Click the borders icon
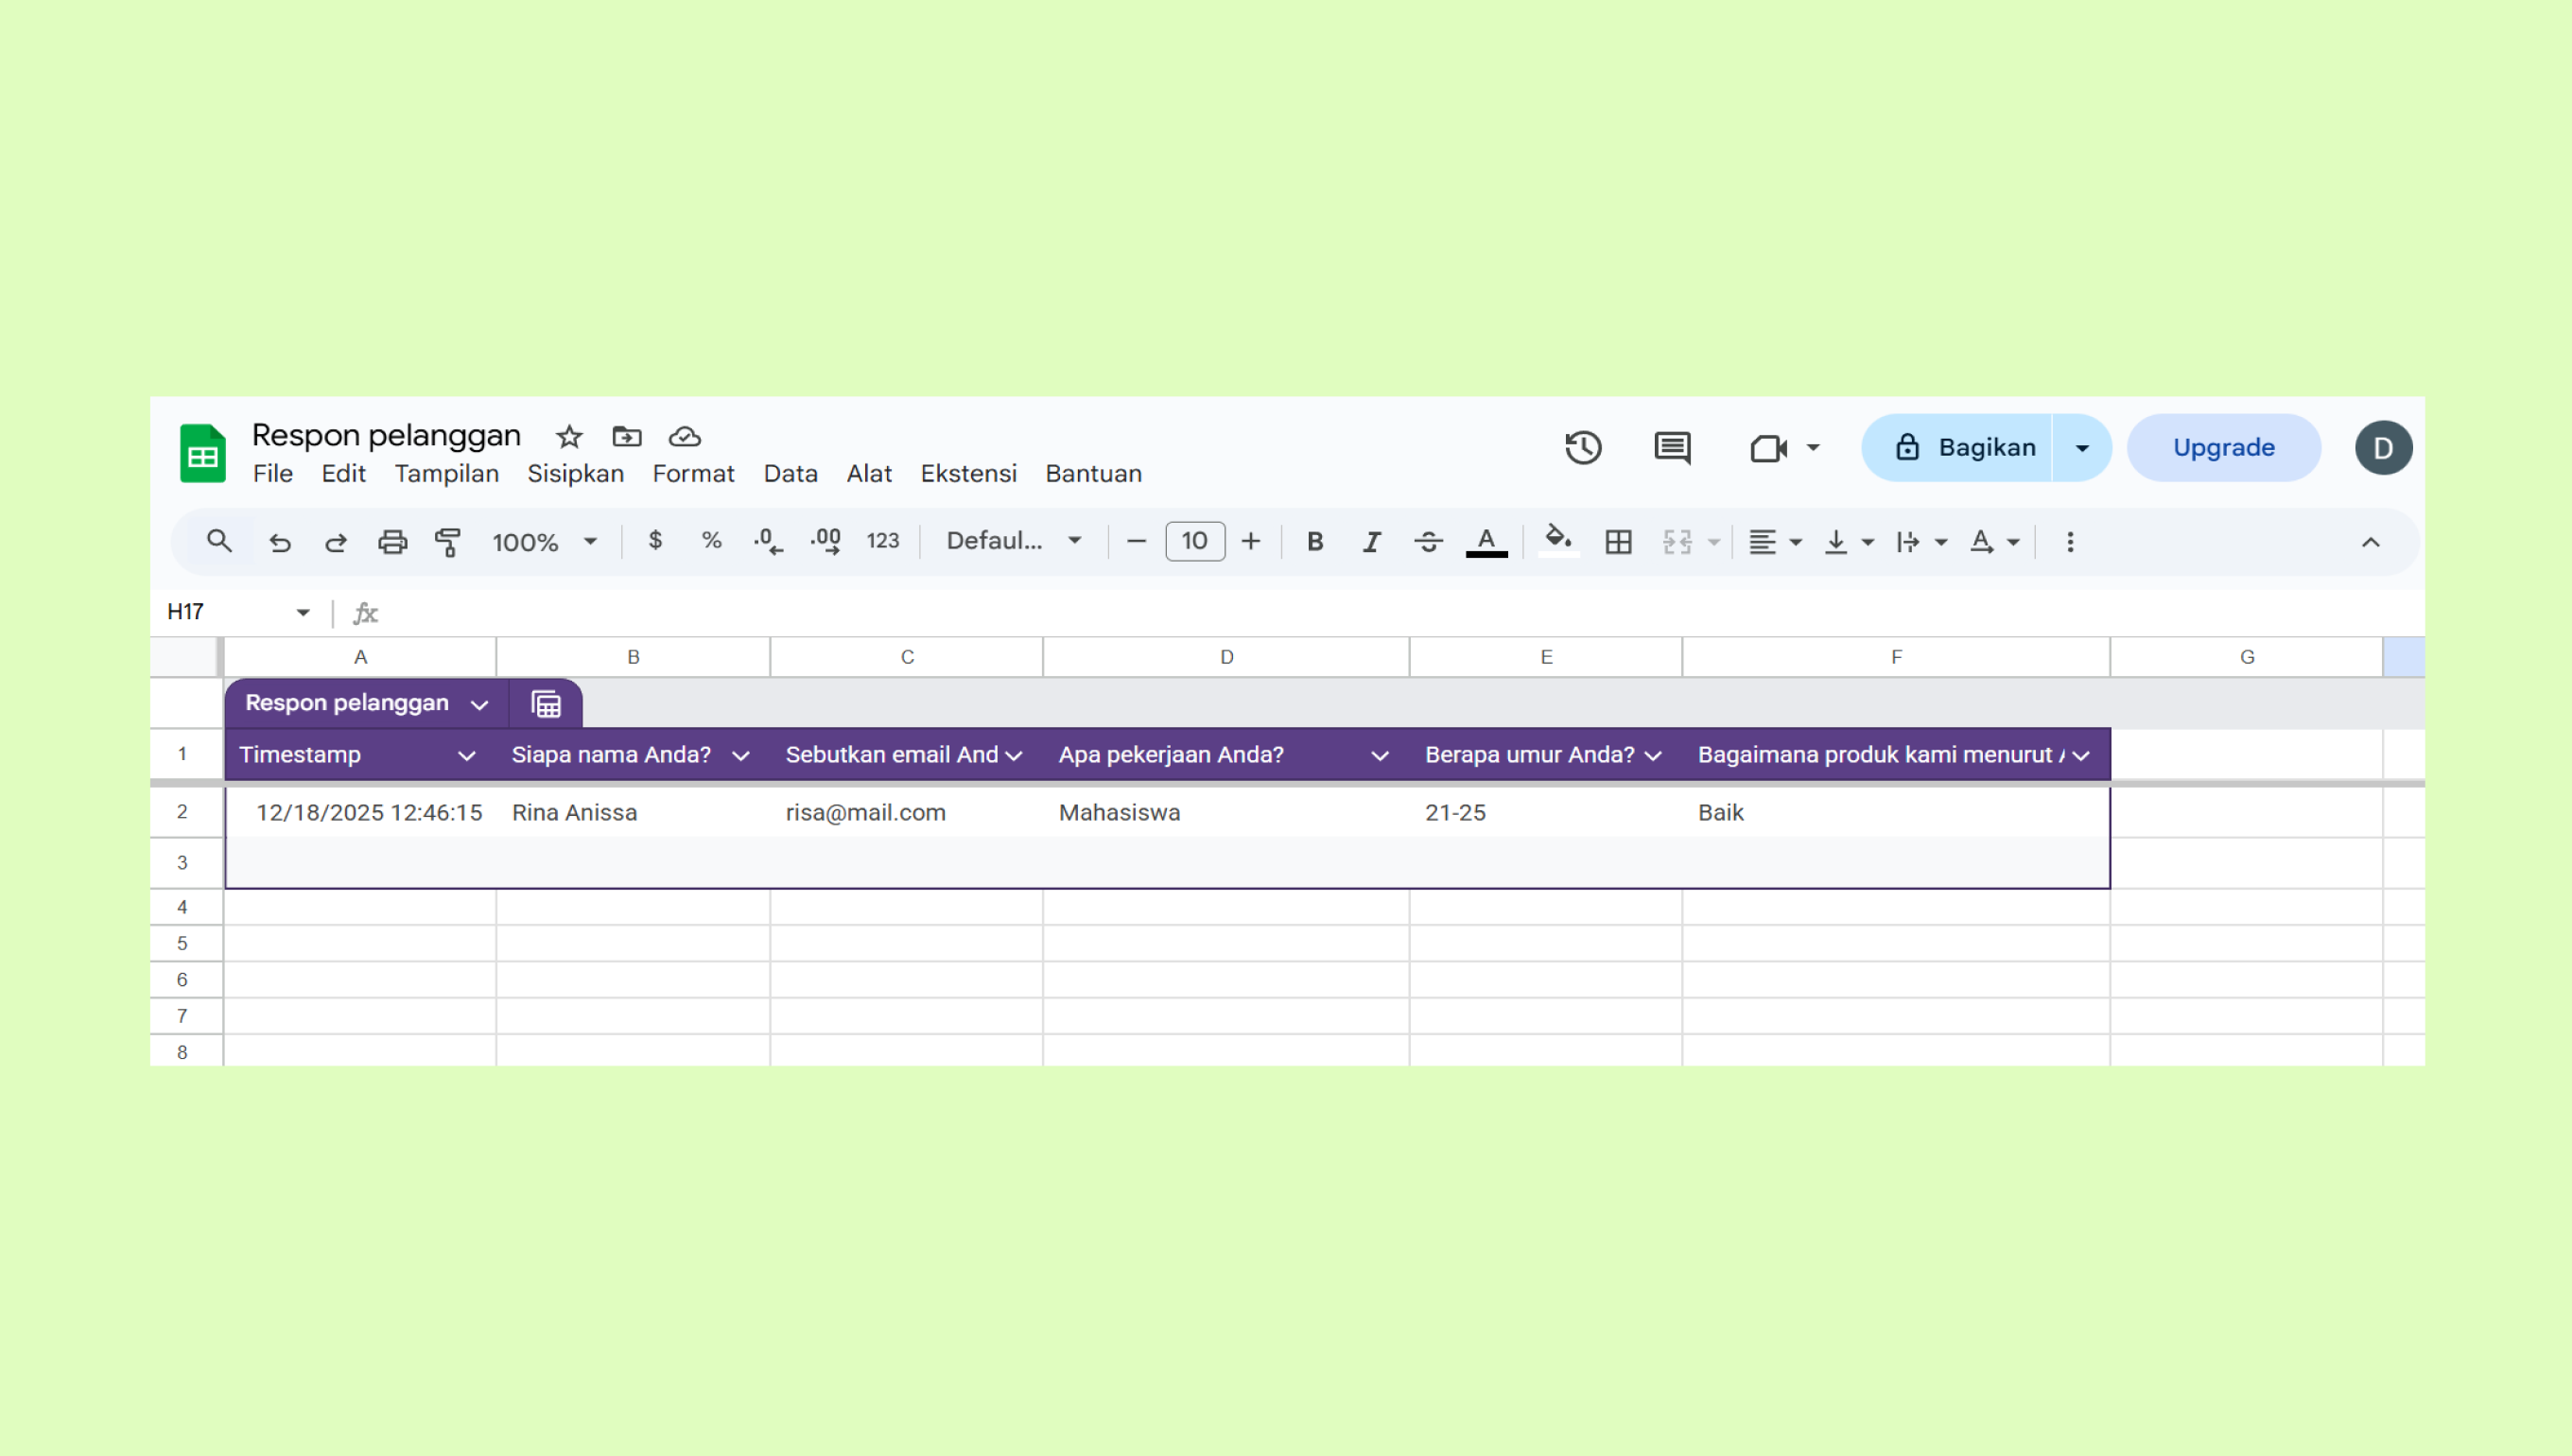 click(x=1618, y=541)
